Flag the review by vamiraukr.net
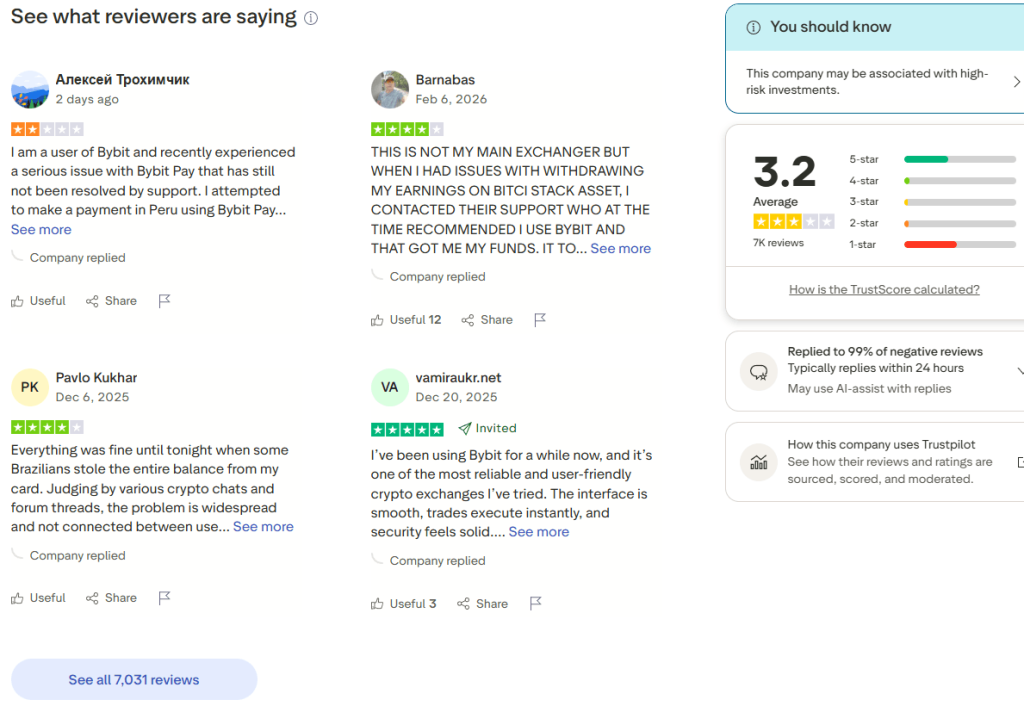 [536, 603]
